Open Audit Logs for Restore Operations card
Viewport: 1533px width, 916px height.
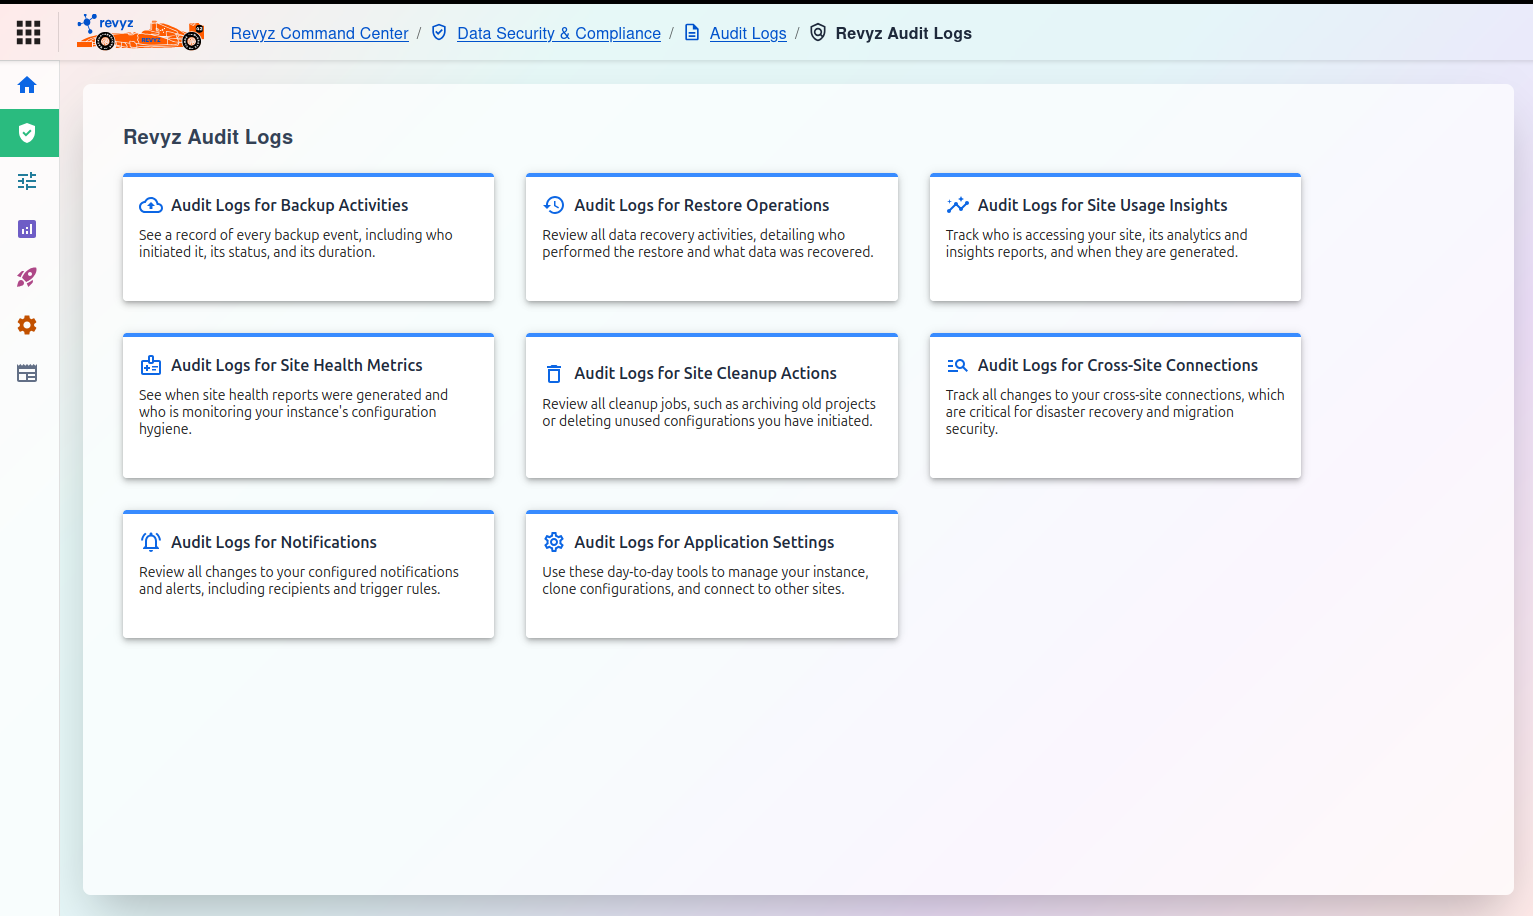tap(711, 238)
